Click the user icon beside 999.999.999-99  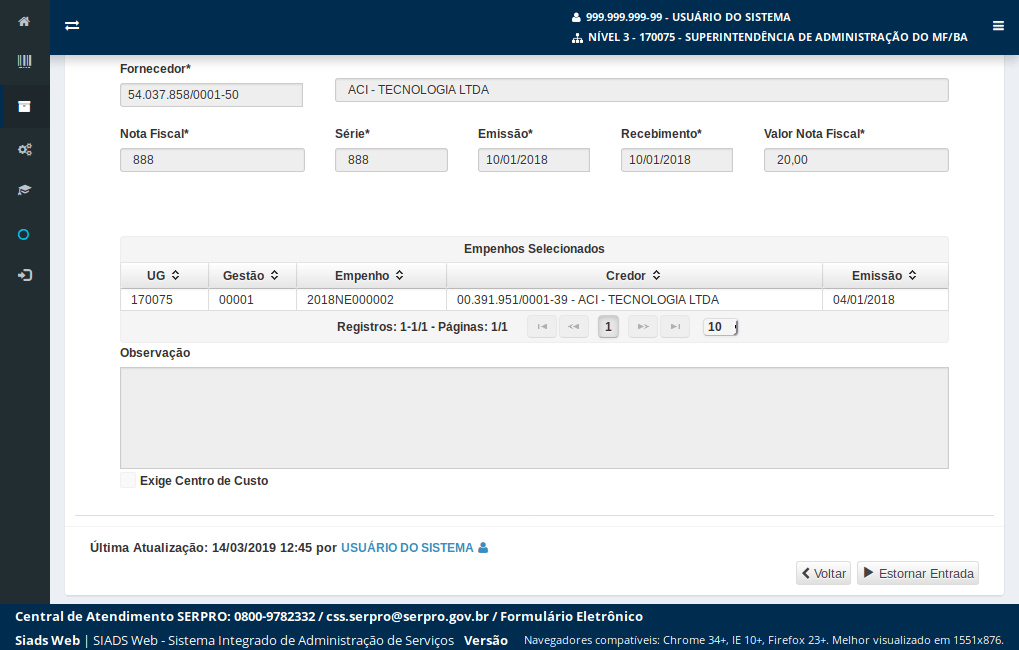pos(576,18)
